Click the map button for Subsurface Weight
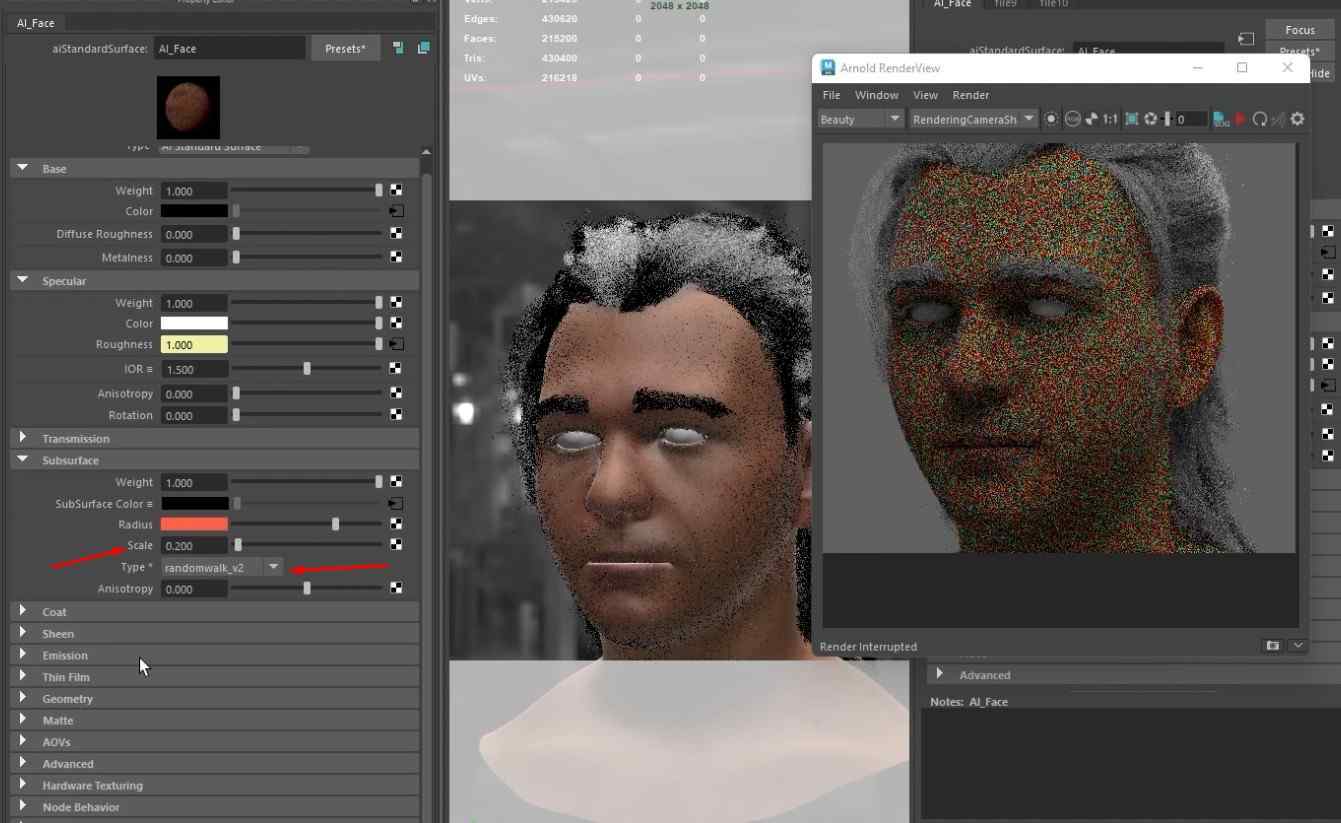 coord(396,482)
